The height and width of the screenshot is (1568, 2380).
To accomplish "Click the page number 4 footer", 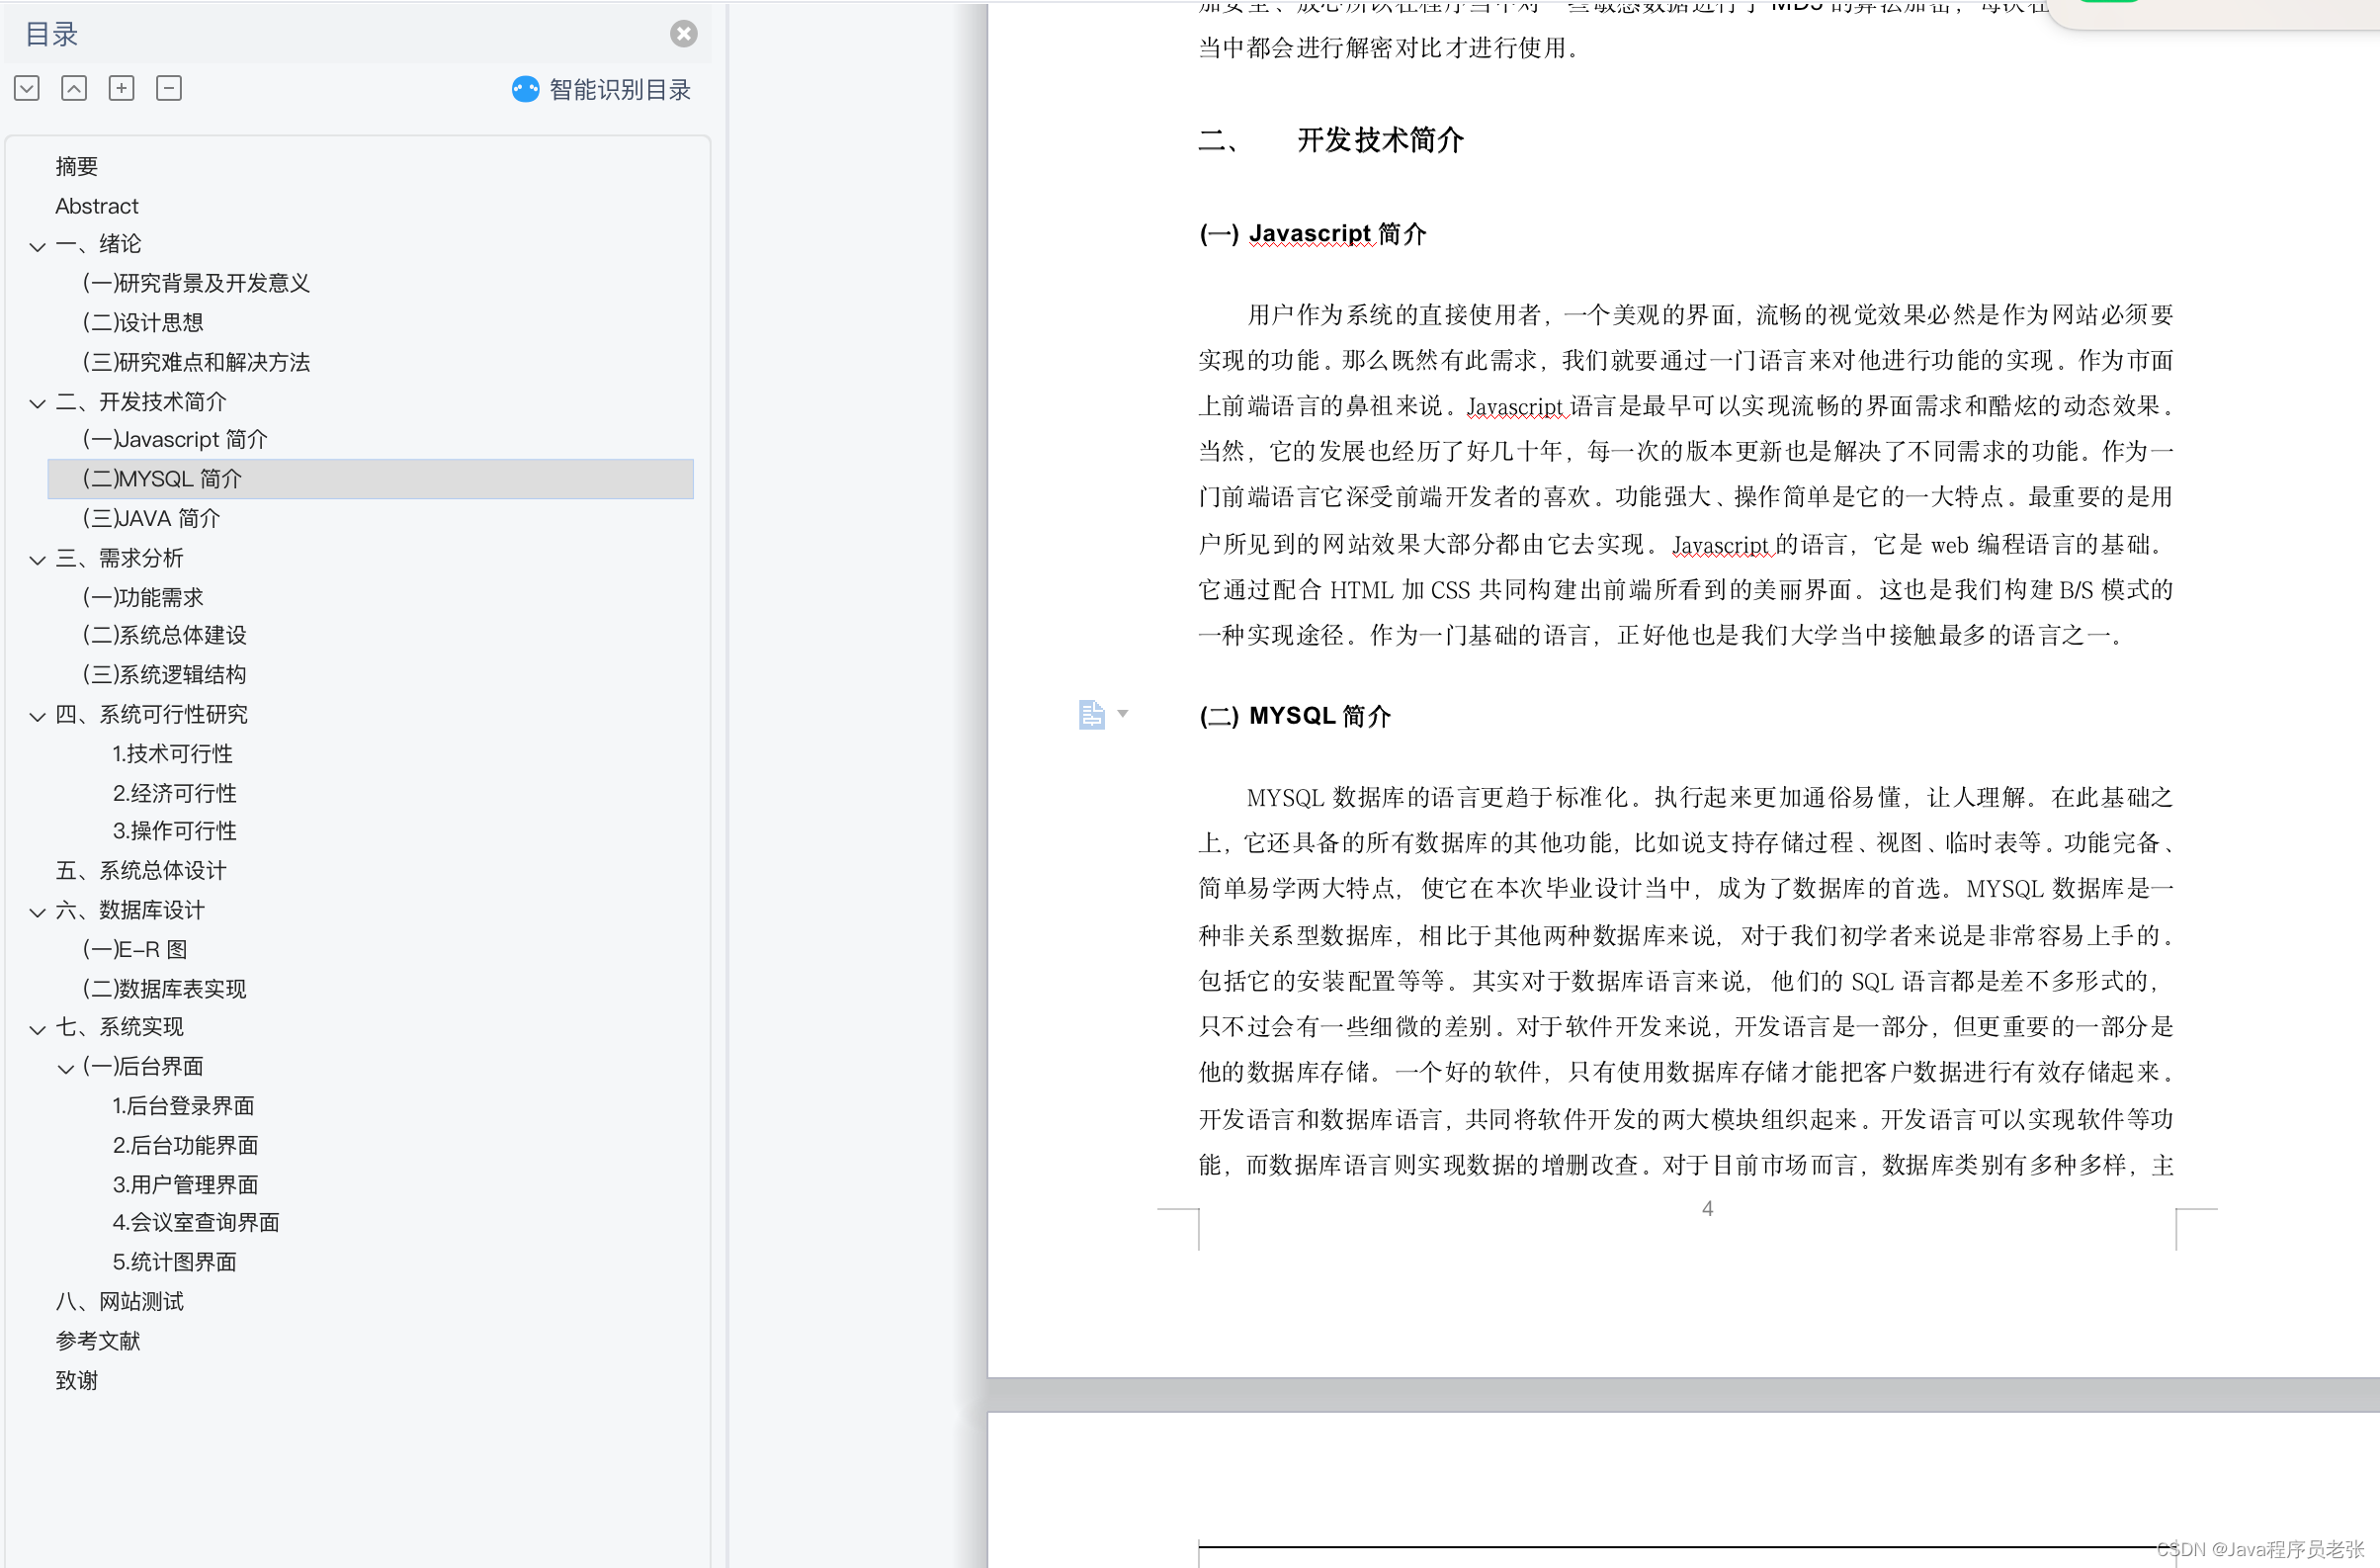I will coord(1707,1208).
